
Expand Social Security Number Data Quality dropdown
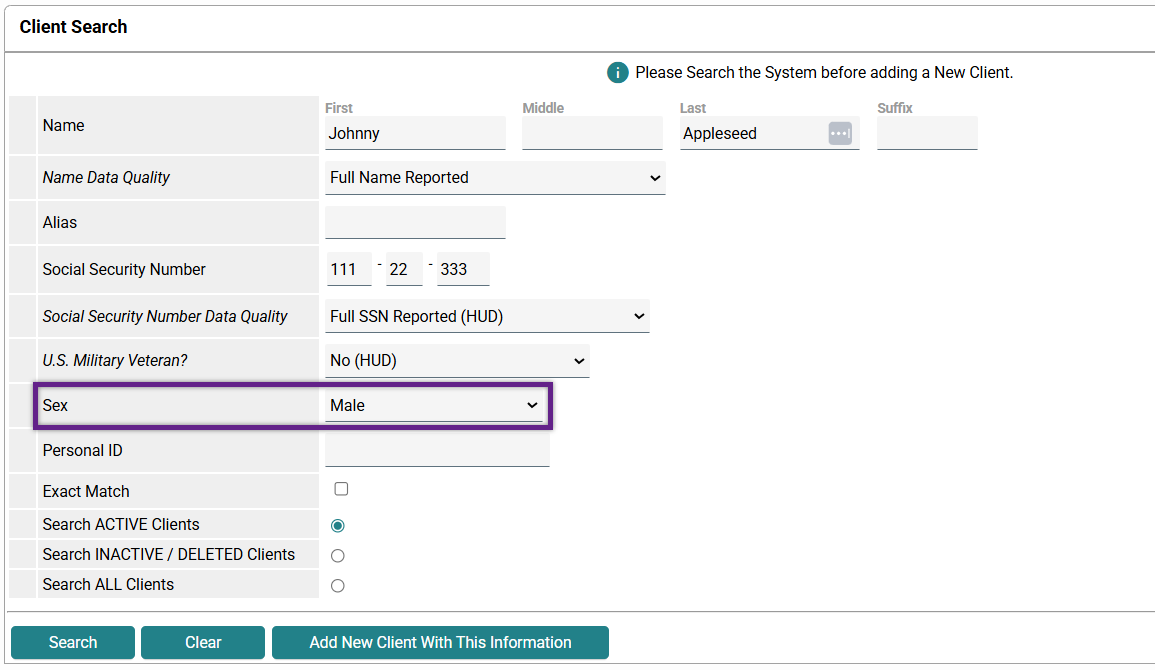click(487, 316)
